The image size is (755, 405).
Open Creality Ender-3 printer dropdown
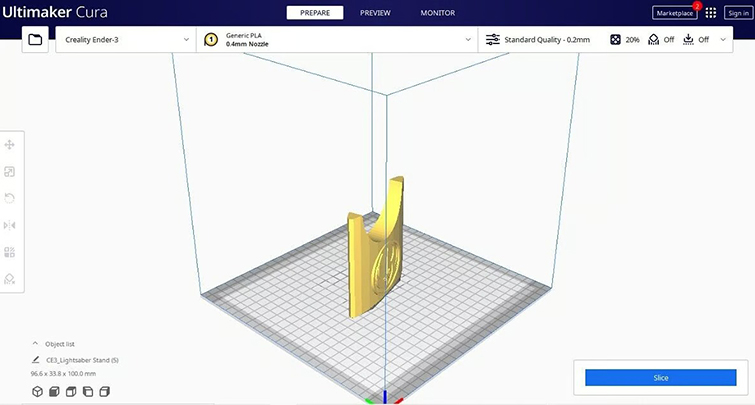[x=126, y=39]
